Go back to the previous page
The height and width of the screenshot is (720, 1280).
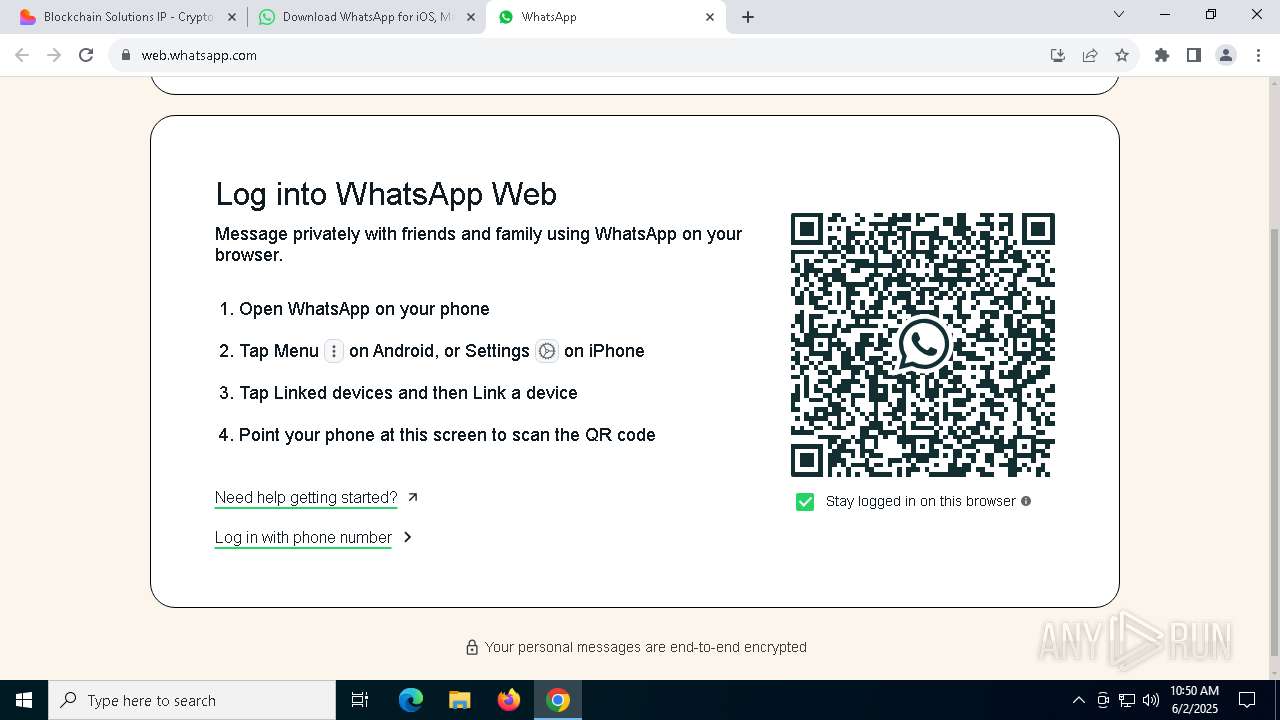22,55
